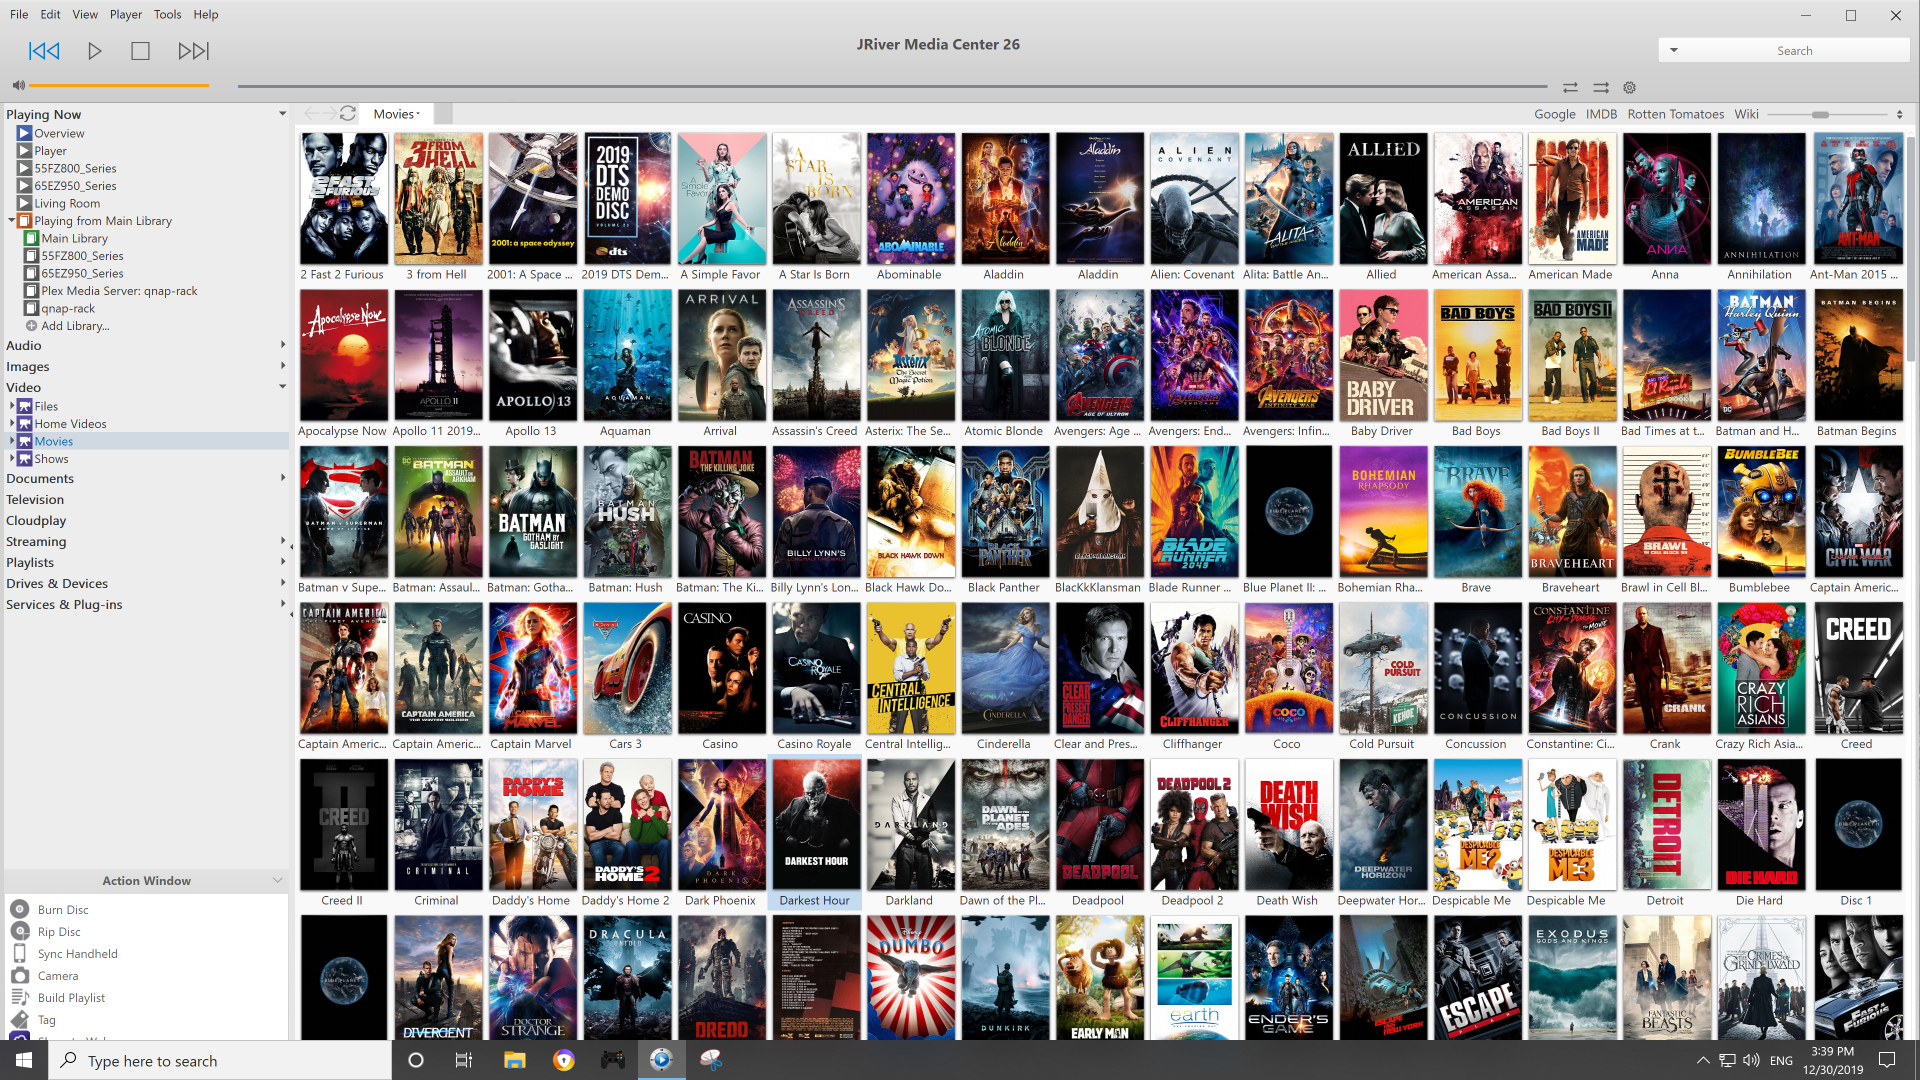Expand the Audio section
This screenshot has height=1080, width=1920.
(x=283, y=345)
